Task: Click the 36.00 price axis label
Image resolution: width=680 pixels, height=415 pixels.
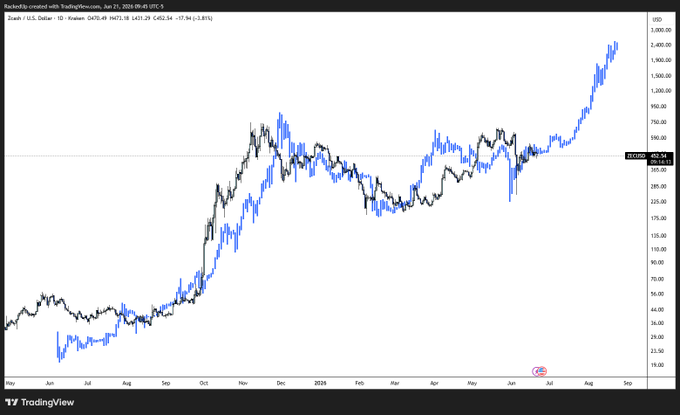Action: 657,323
